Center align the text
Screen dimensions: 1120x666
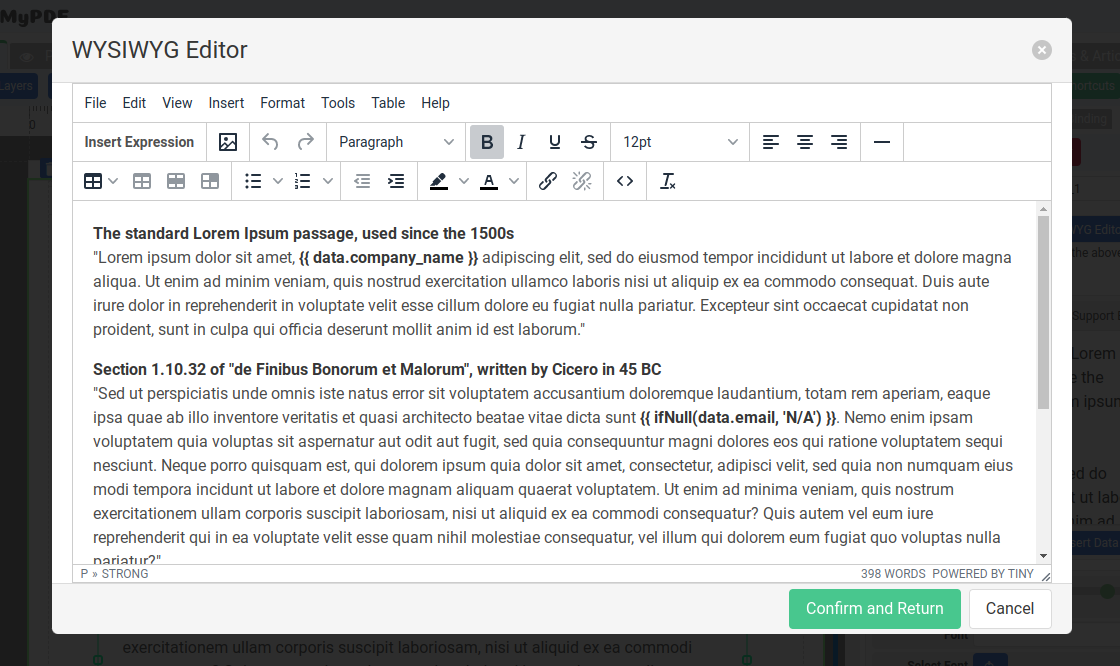pos(805,142)
